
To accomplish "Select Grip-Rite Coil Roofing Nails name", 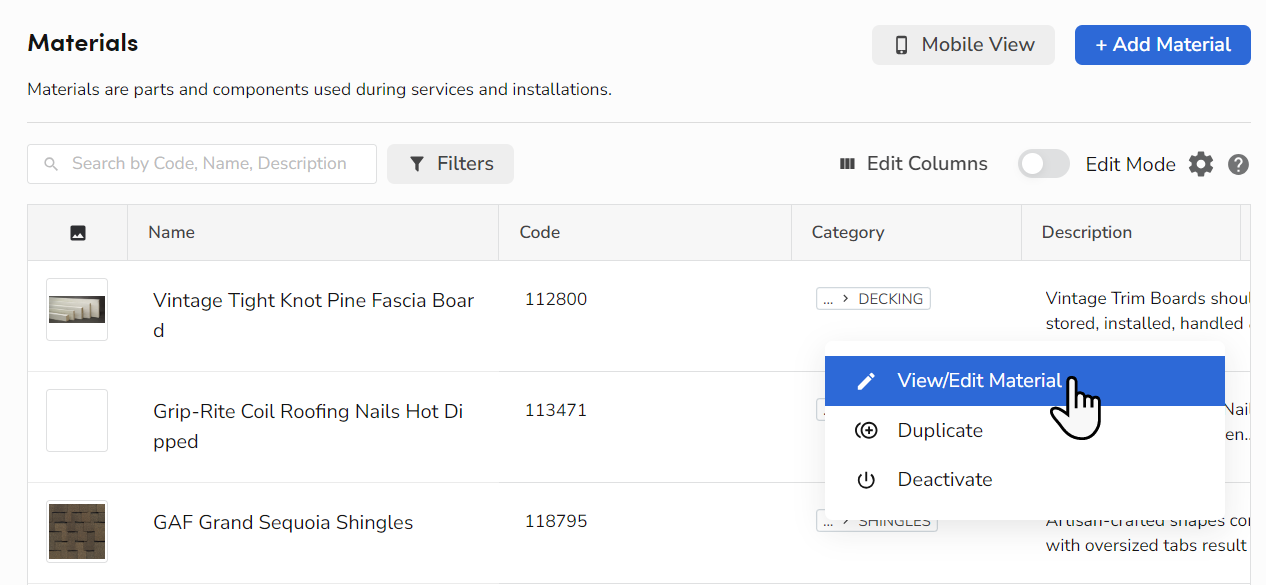I will pyautogui.click(x=308, y=426).
